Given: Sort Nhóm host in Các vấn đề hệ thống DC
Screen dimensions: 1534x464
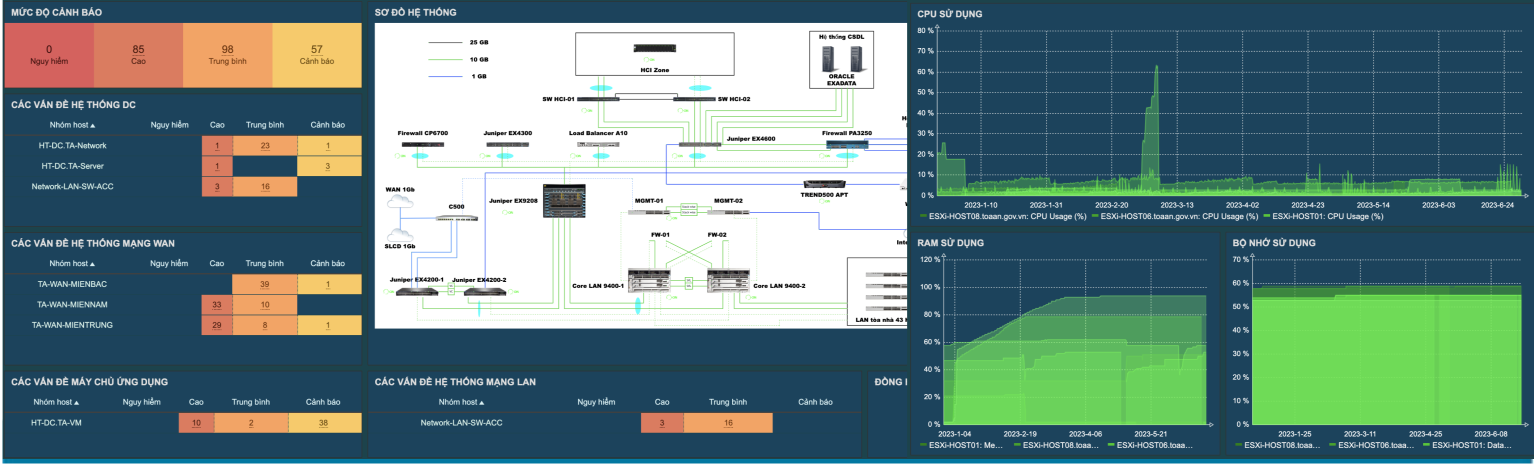Looking at the screenshot, I should pyautogui.click(x=72, y=125).
